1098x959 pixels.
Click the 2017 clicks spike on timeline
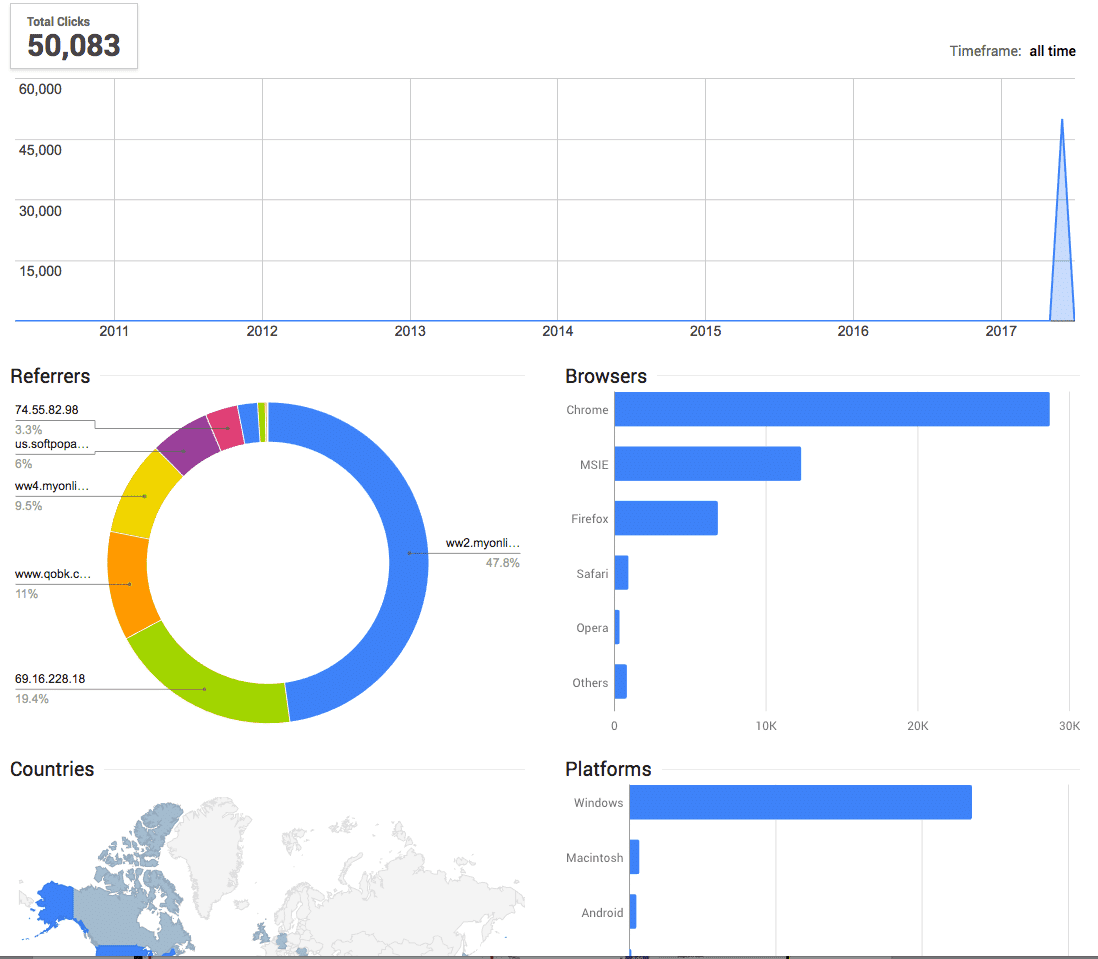(x=1062, y=231)
